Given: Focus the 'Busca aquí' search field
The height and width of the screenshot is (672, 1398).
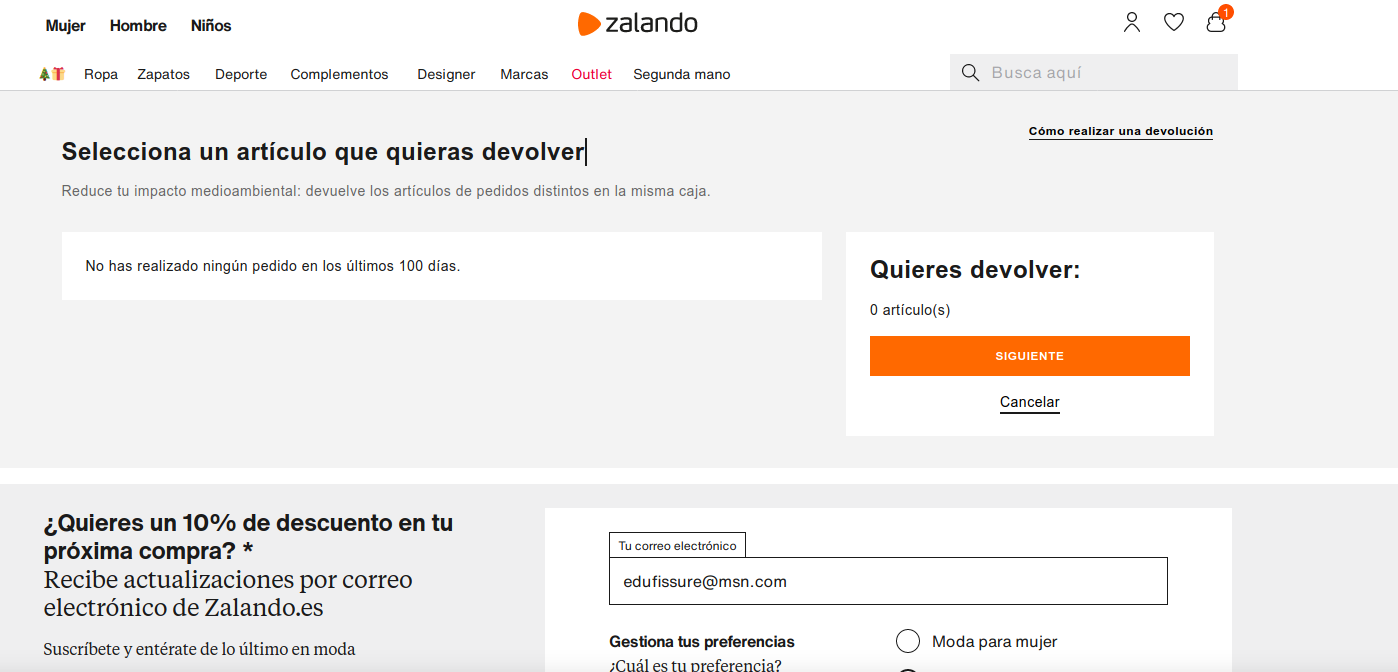Looking at the screenshot, I should pos(1094,72).
